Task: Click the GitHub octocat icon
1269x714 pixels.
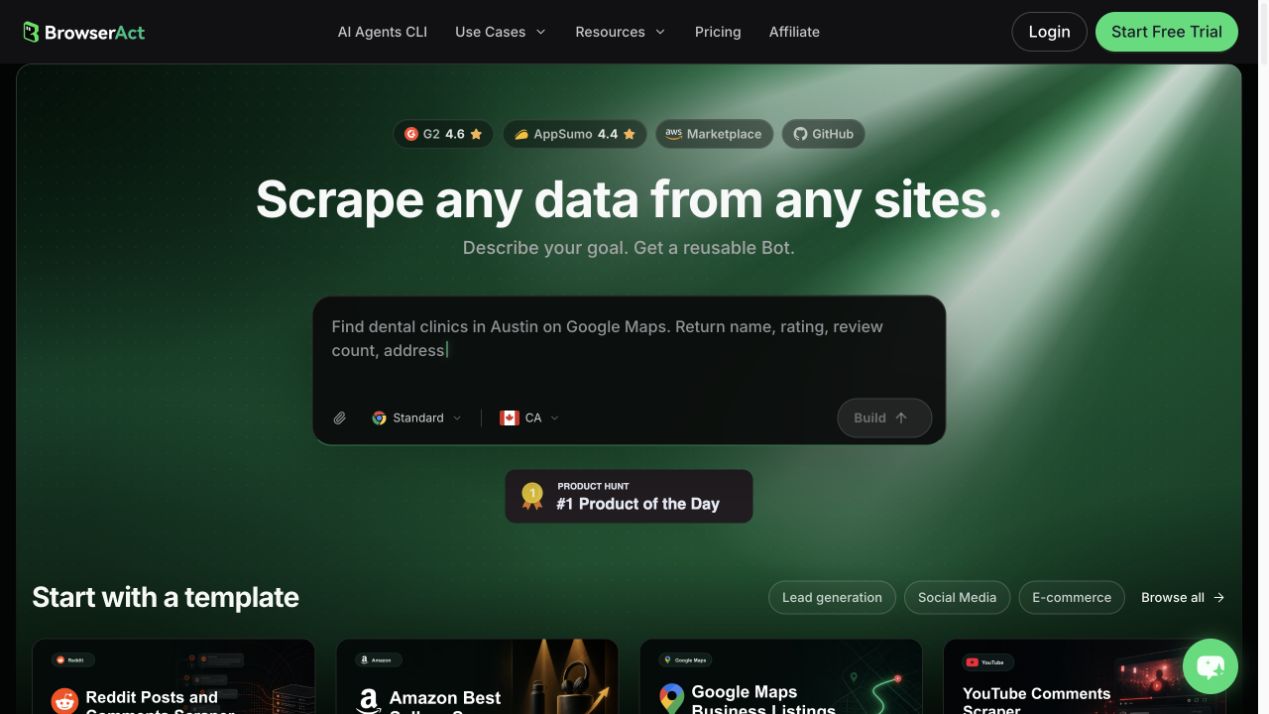Action: (800, 134)
